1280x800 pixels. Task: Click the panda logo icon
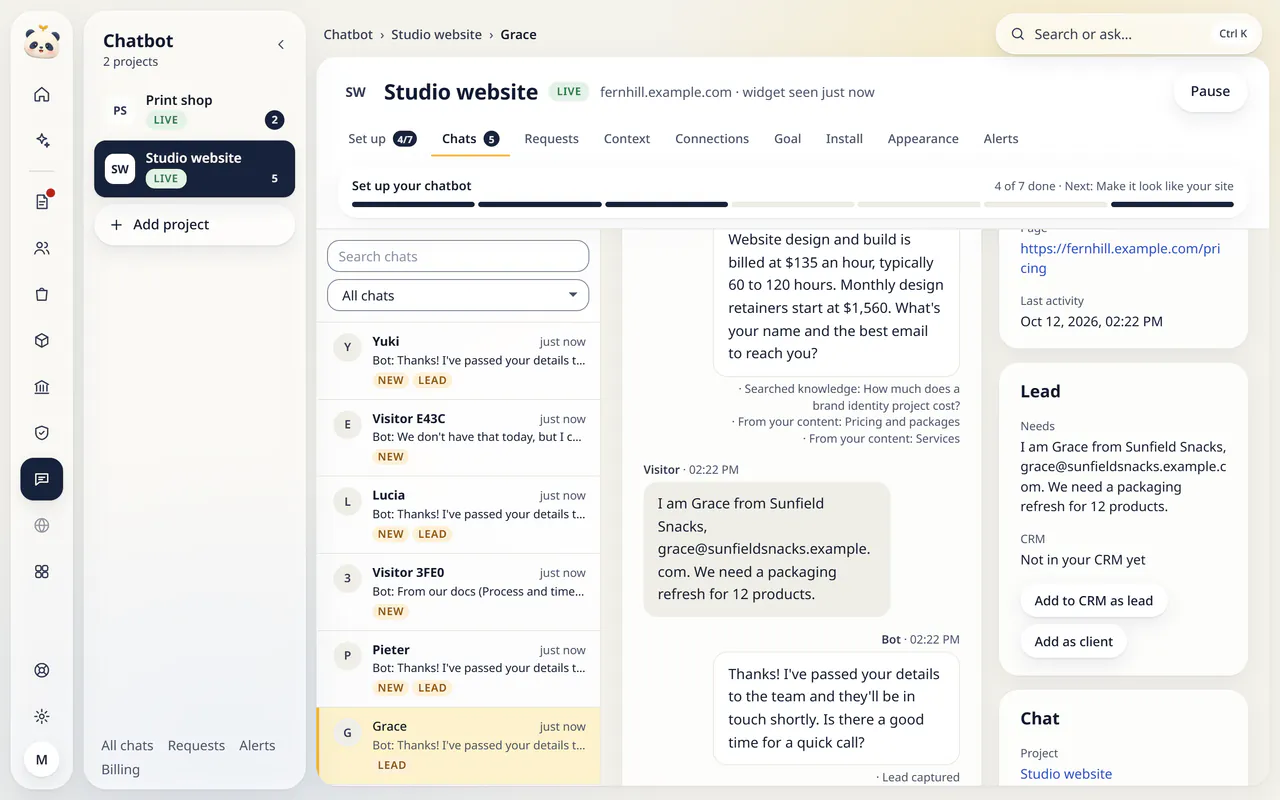pyautogui.click(x=42, y=42)
